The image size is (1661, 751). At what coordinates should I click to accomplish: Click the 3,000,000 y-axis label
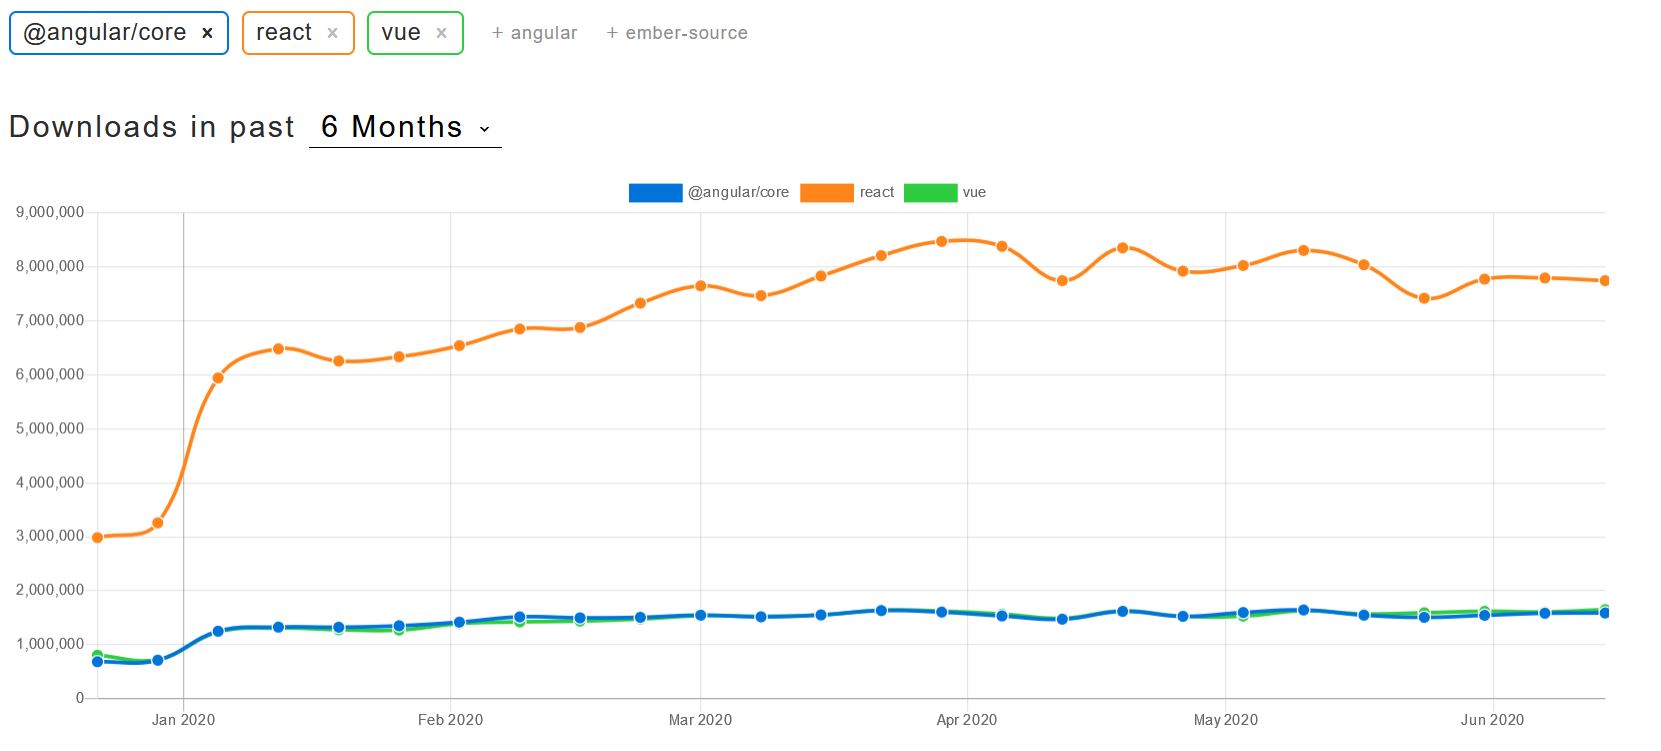50,536
